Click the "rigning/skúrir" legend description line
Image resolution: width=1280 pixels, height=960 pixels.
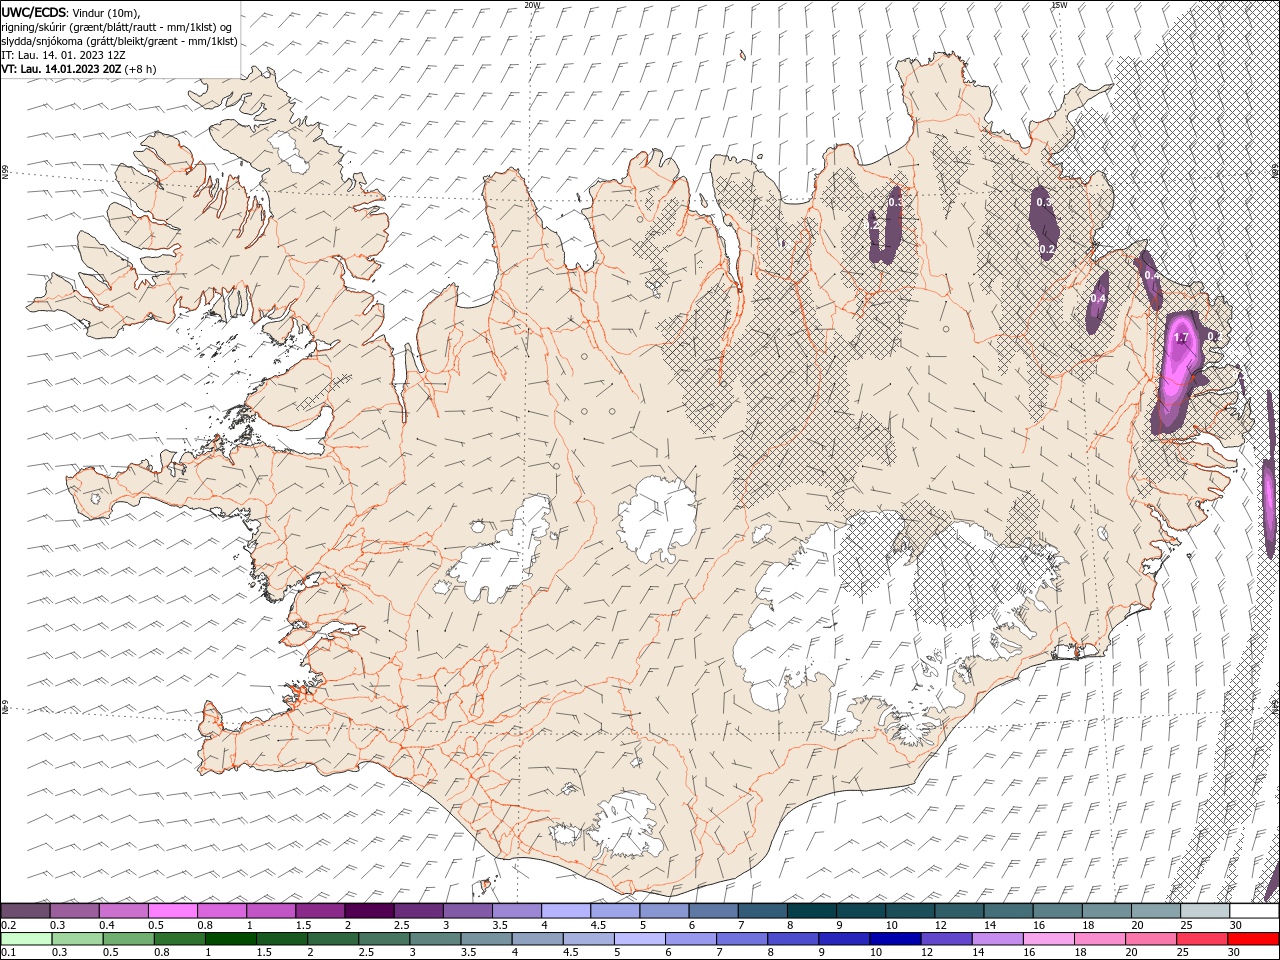point(116,26)
